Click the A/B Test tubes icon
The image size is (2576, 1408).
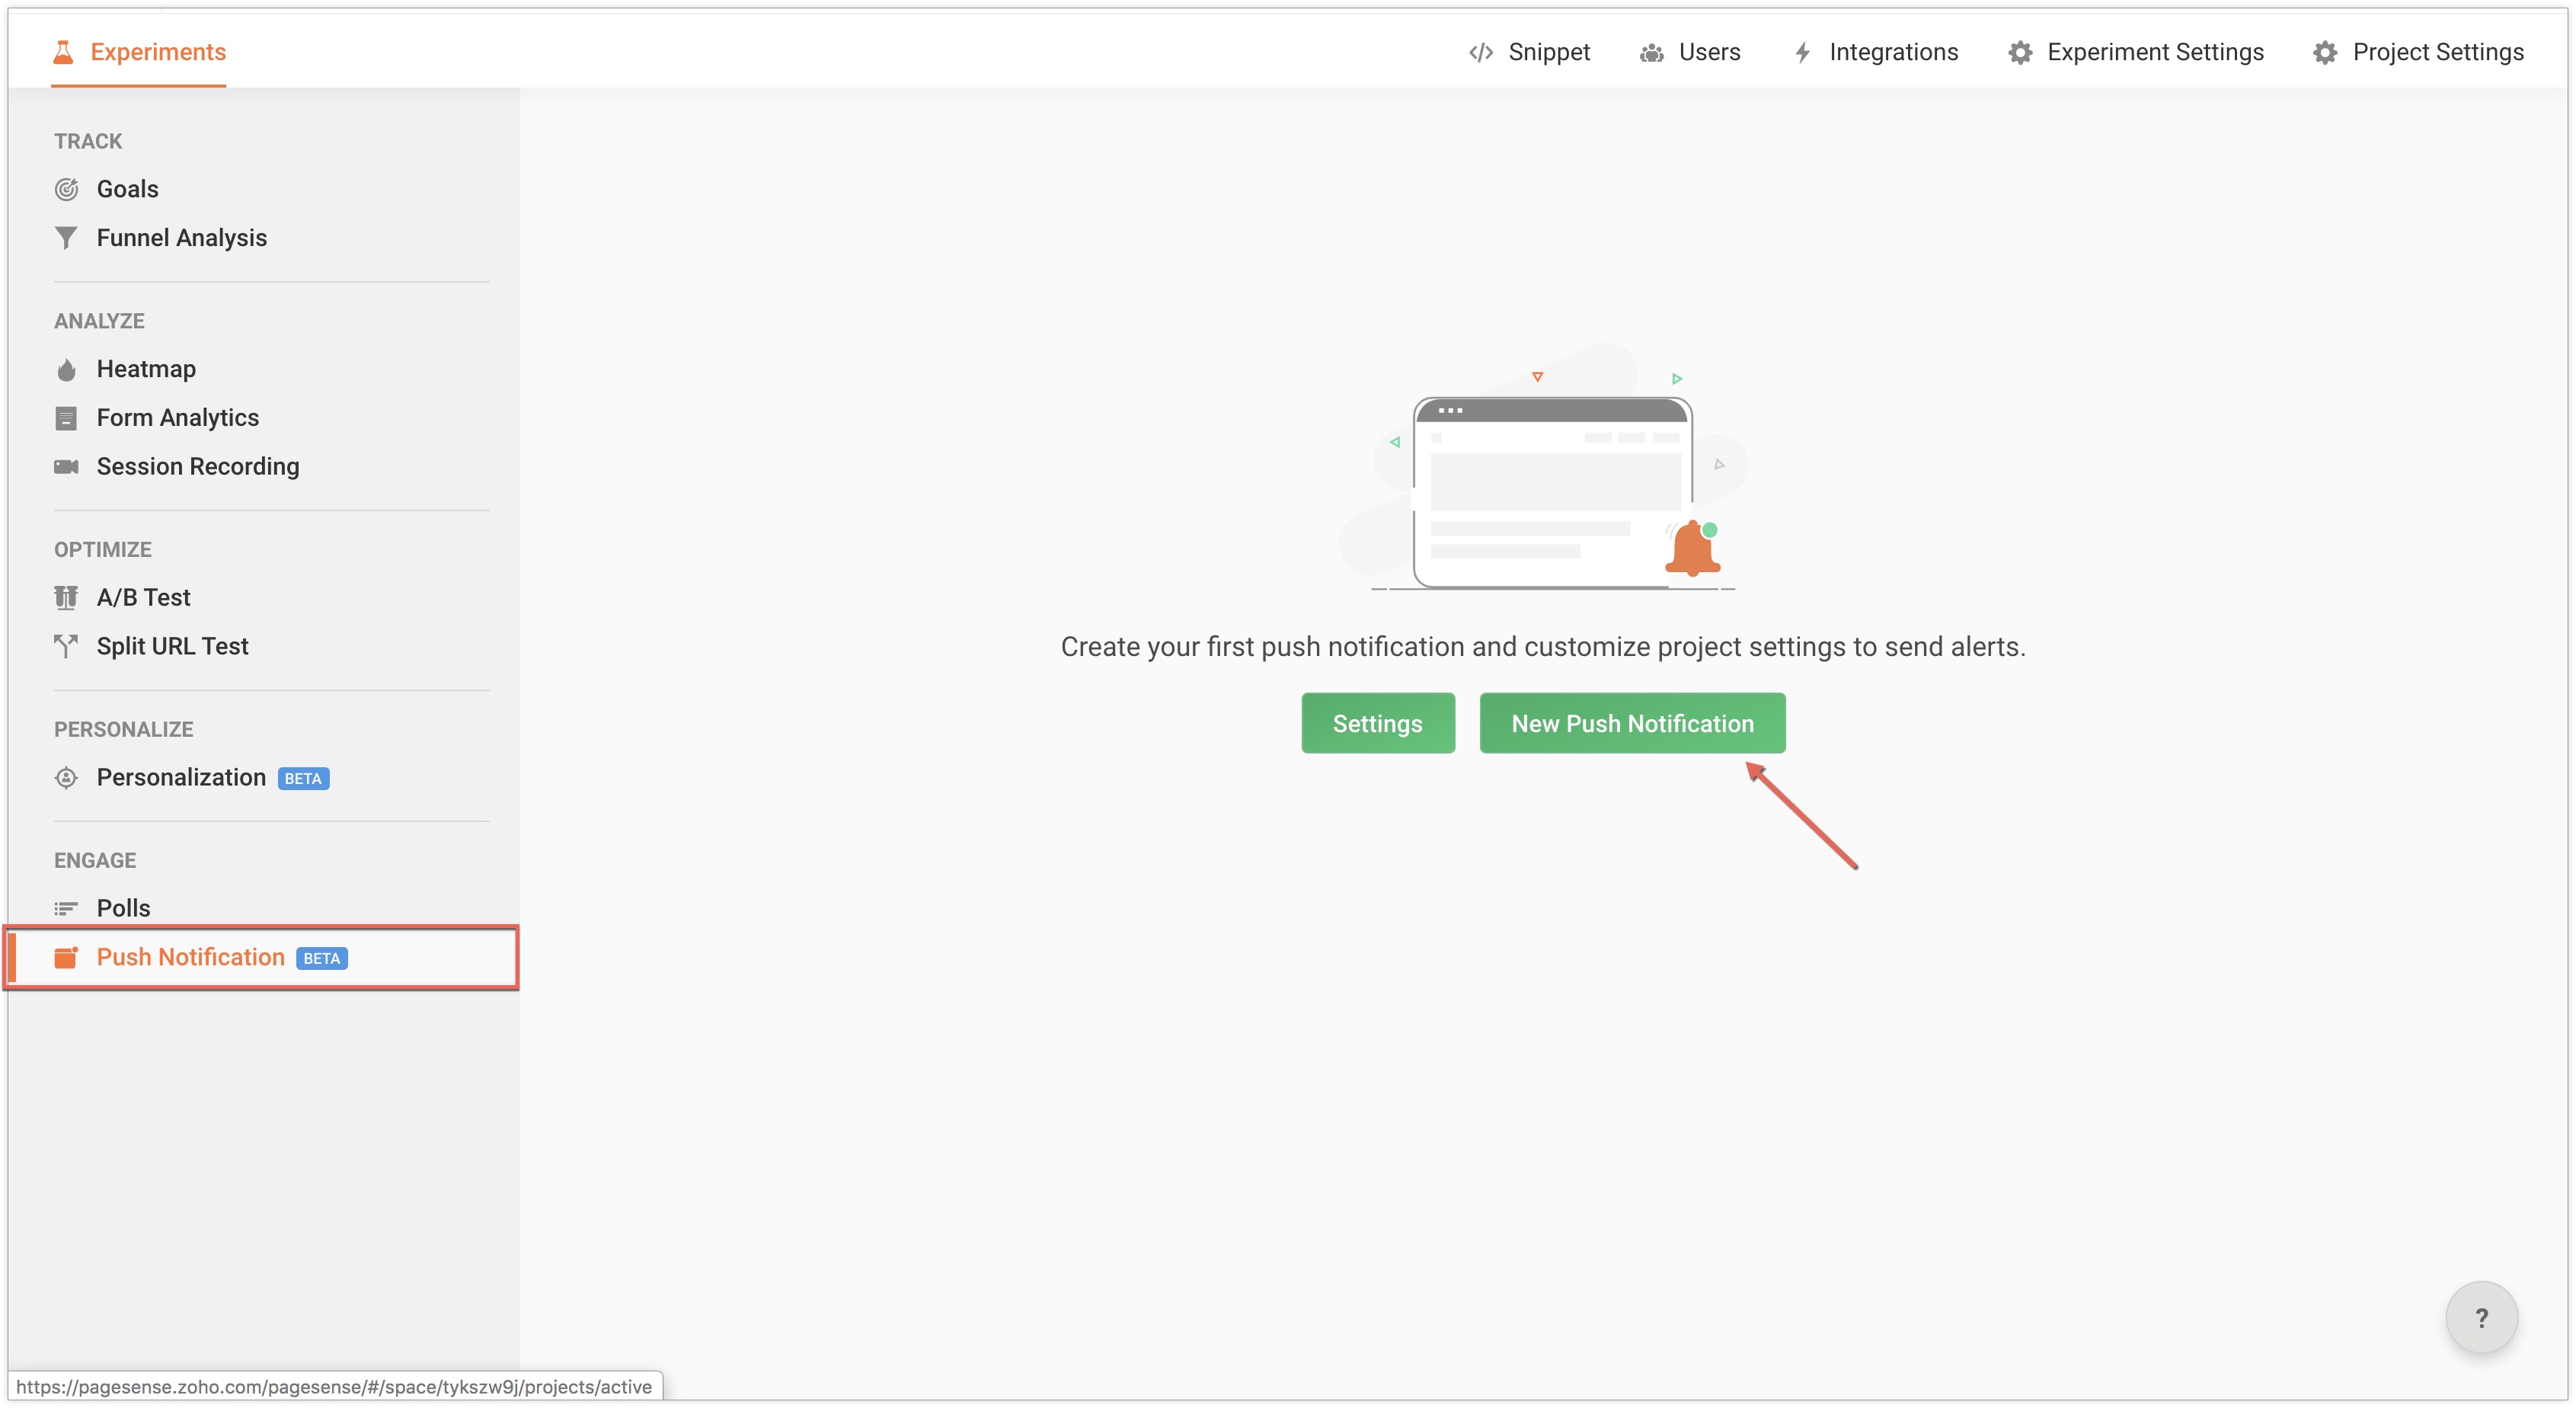tap(66, 598)
